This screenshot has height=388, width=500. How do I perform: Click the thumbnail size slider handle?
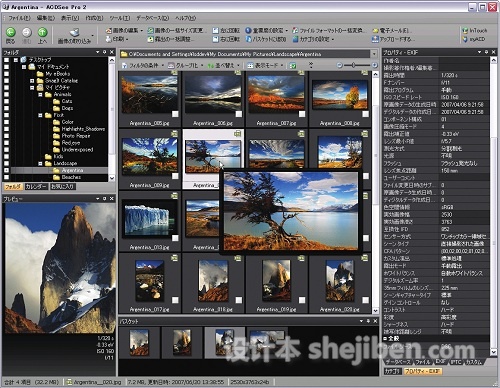(x=353, y=65)
